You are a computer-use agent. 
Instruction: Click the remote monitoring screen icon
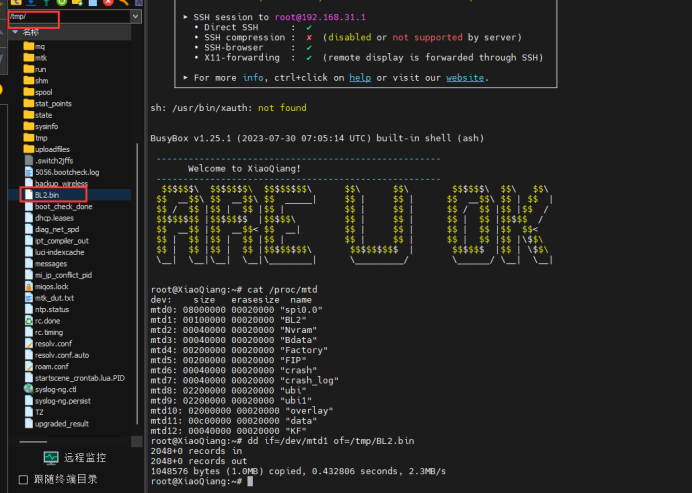coord(51,457)
